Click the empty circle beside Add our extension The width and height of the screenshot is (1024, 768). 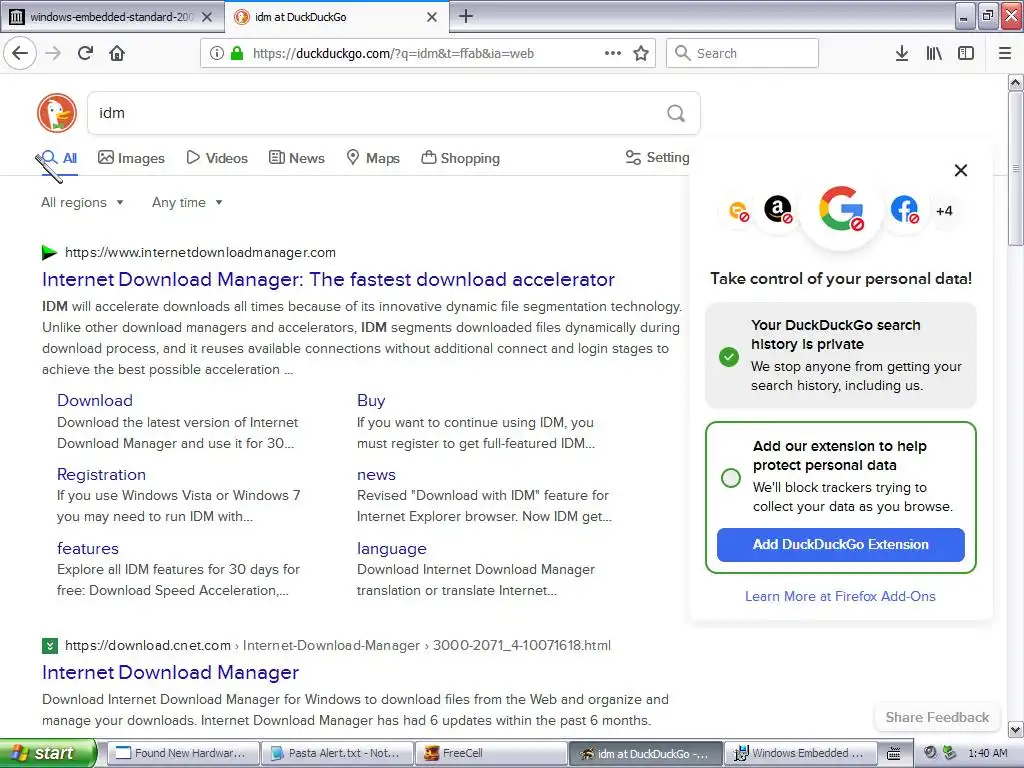point(731,478)
